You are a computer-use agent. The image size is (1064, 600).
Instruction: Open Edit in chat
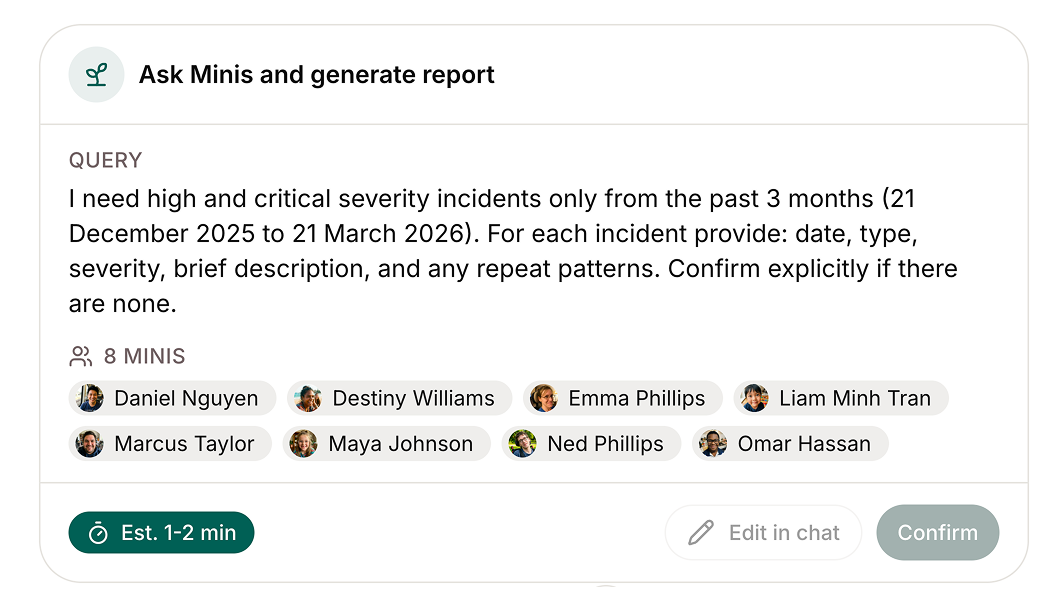point(763,533)
